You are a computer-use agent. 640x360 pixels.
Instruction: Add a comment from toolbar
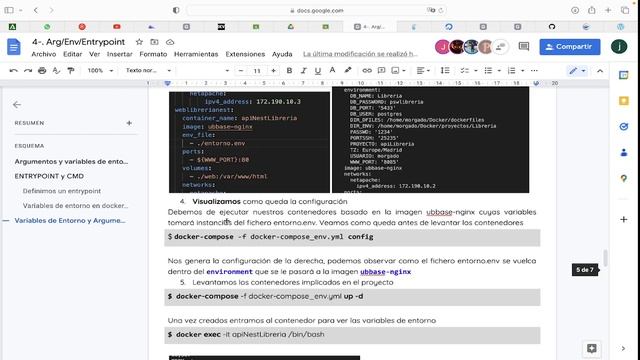coord(381,71)
